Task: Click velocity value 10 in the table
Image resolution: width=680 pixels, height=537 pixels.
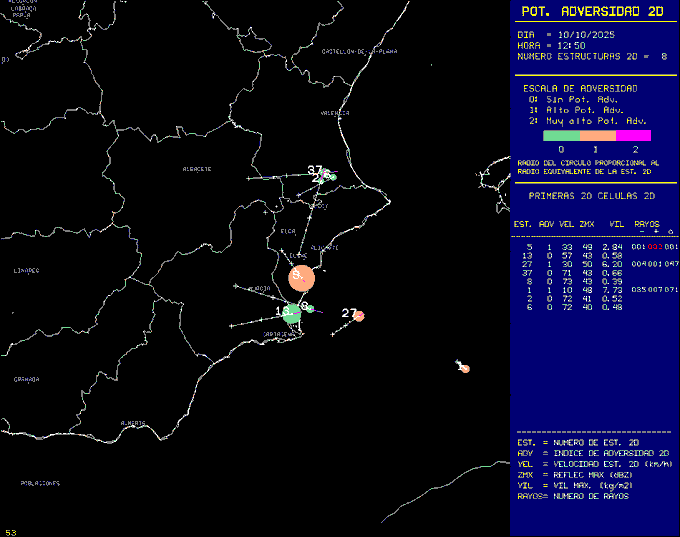Action: tap(567, 290)
